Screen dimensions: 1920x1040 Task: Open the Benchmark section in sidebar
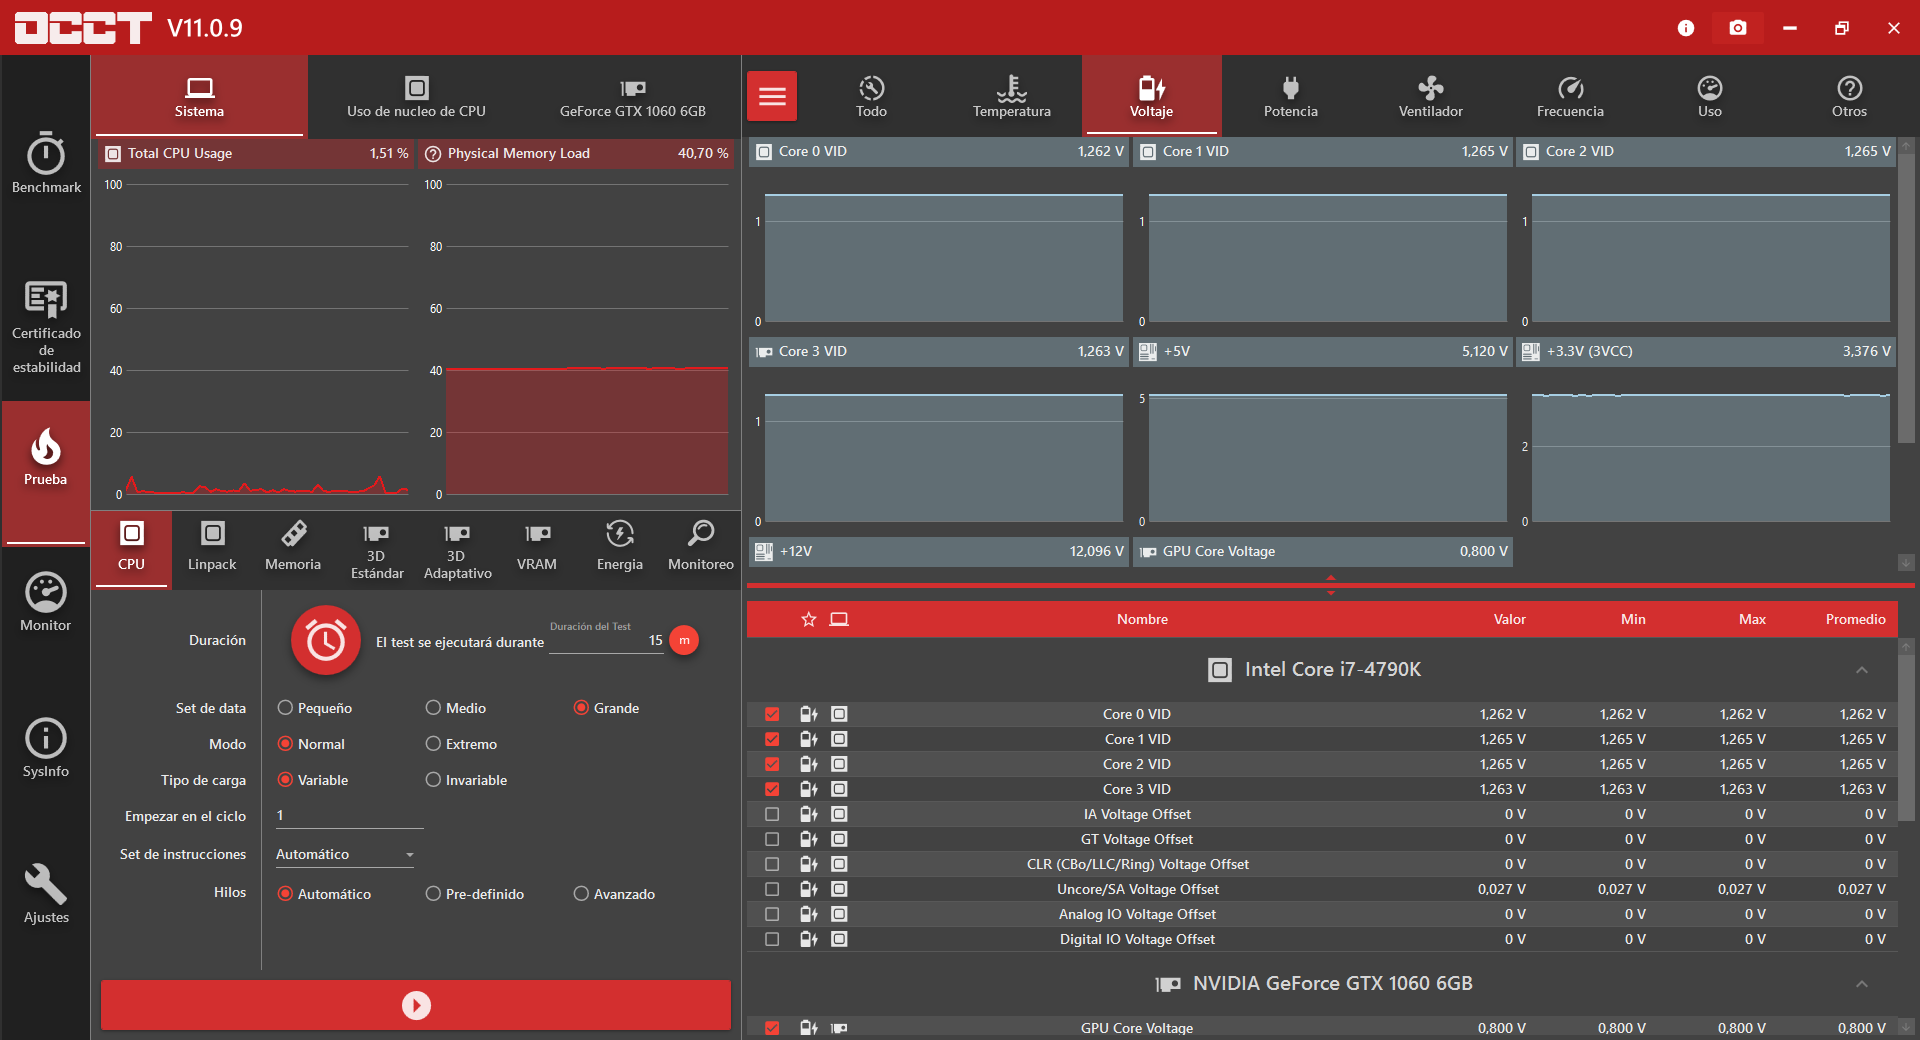(x=46, y=163)
